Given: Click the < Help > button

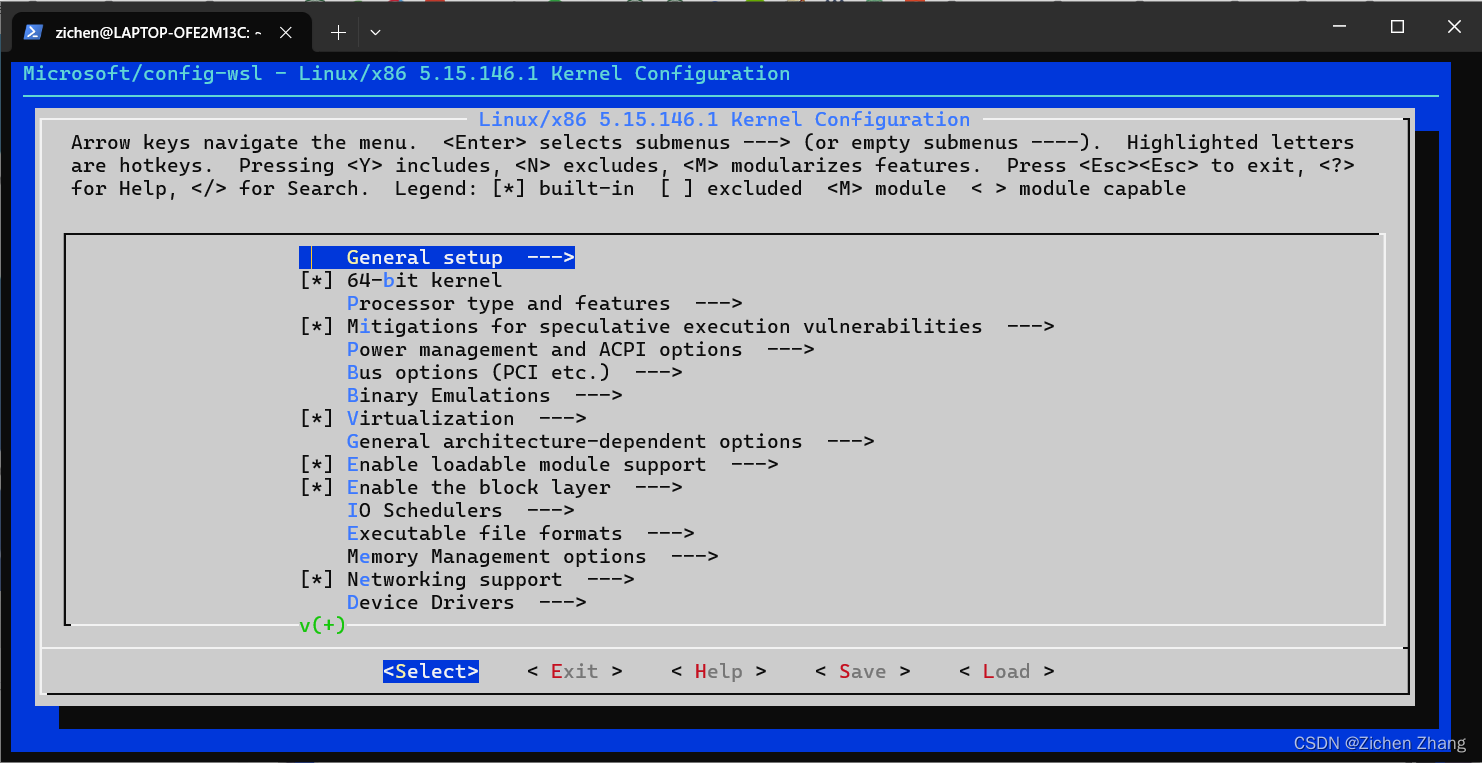Looking at the screenshot, I should click(719, 671).
